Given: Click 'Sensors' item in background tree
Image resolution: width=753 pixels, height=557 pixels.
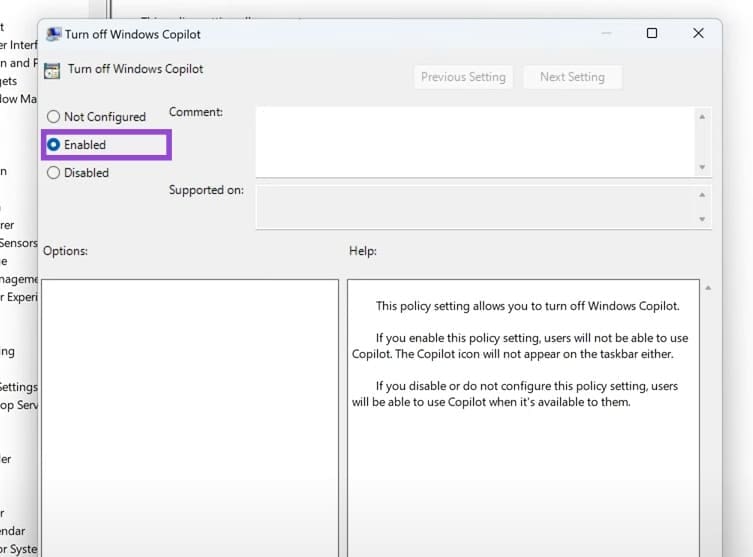Looking at the screenshot, I should point(18,243).
